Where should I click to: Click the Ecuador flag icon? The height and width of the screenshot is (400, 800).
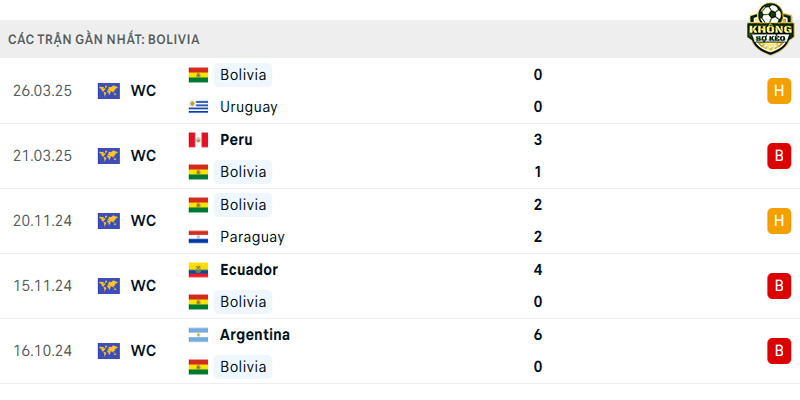coord(198,270)
